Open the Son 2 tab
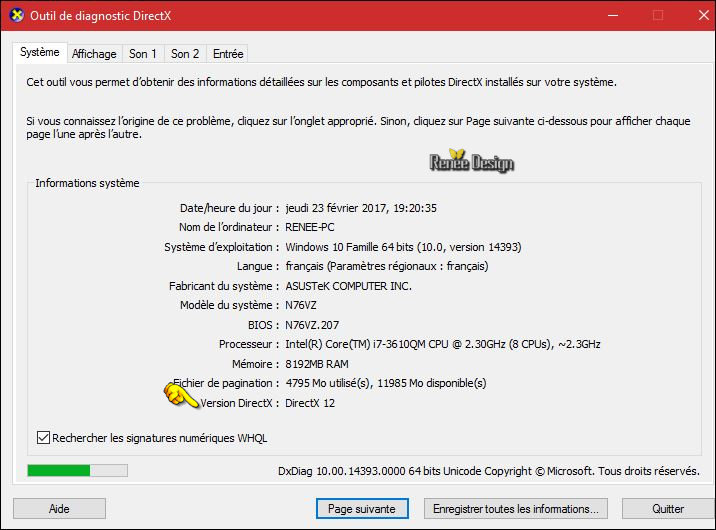This screenshot has width=716, height=530. tap(185, 54)
